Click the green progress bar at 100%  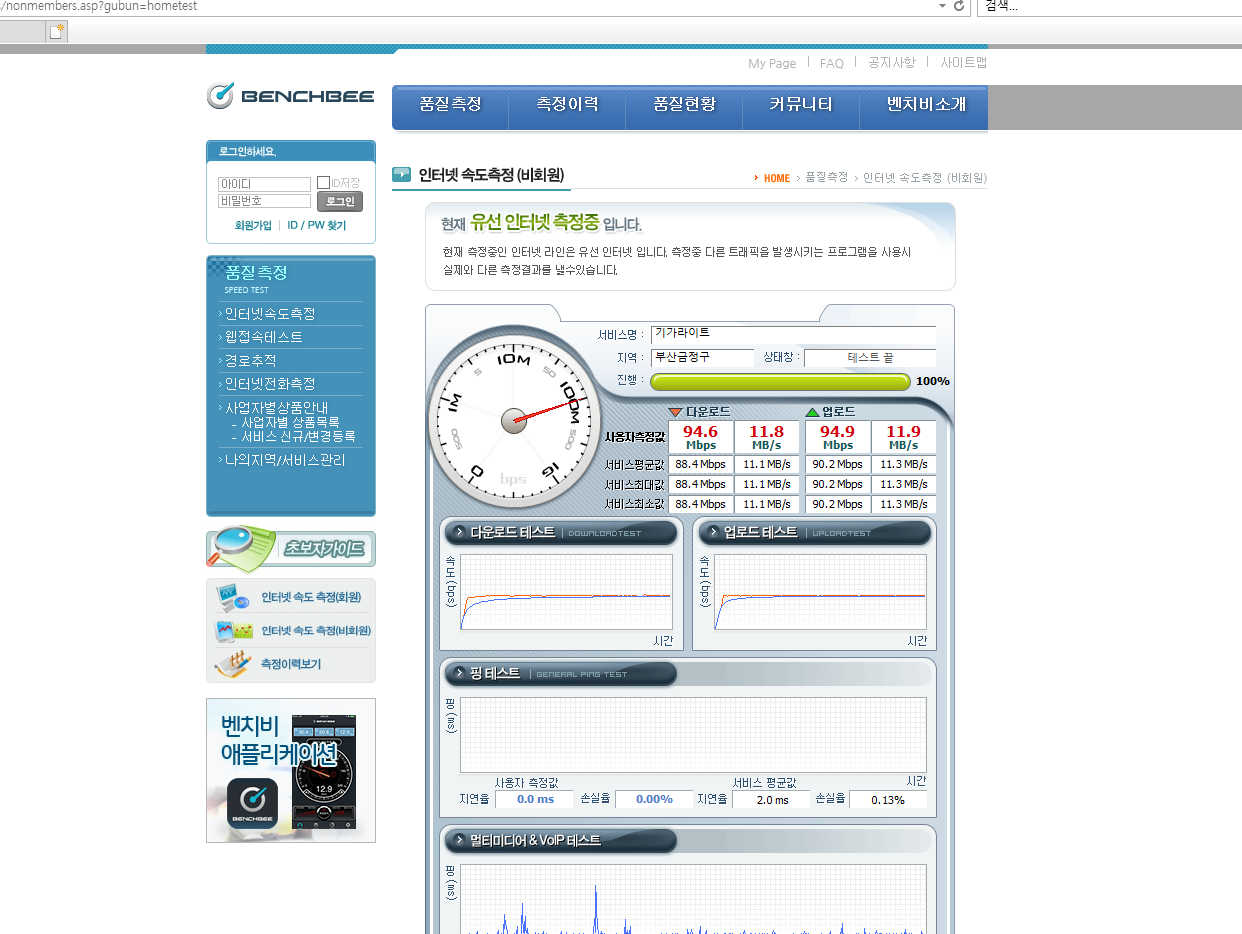tap(779, 381)
